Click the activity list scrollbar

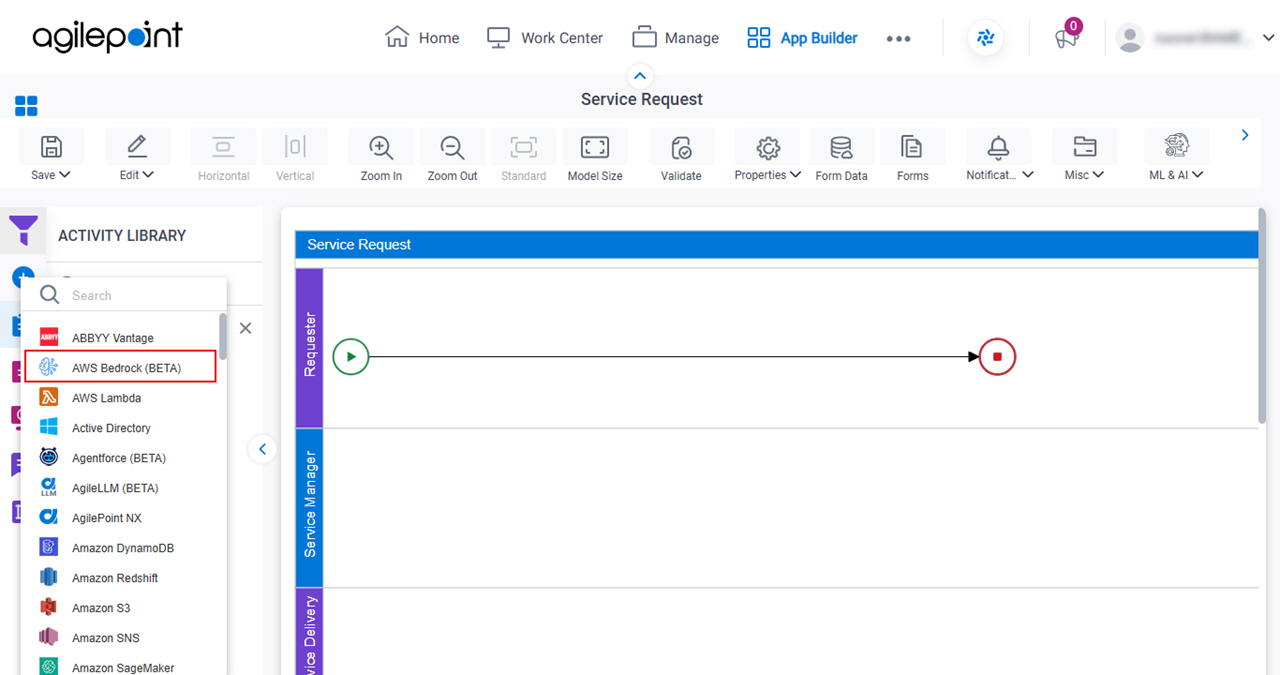[223, 337]
